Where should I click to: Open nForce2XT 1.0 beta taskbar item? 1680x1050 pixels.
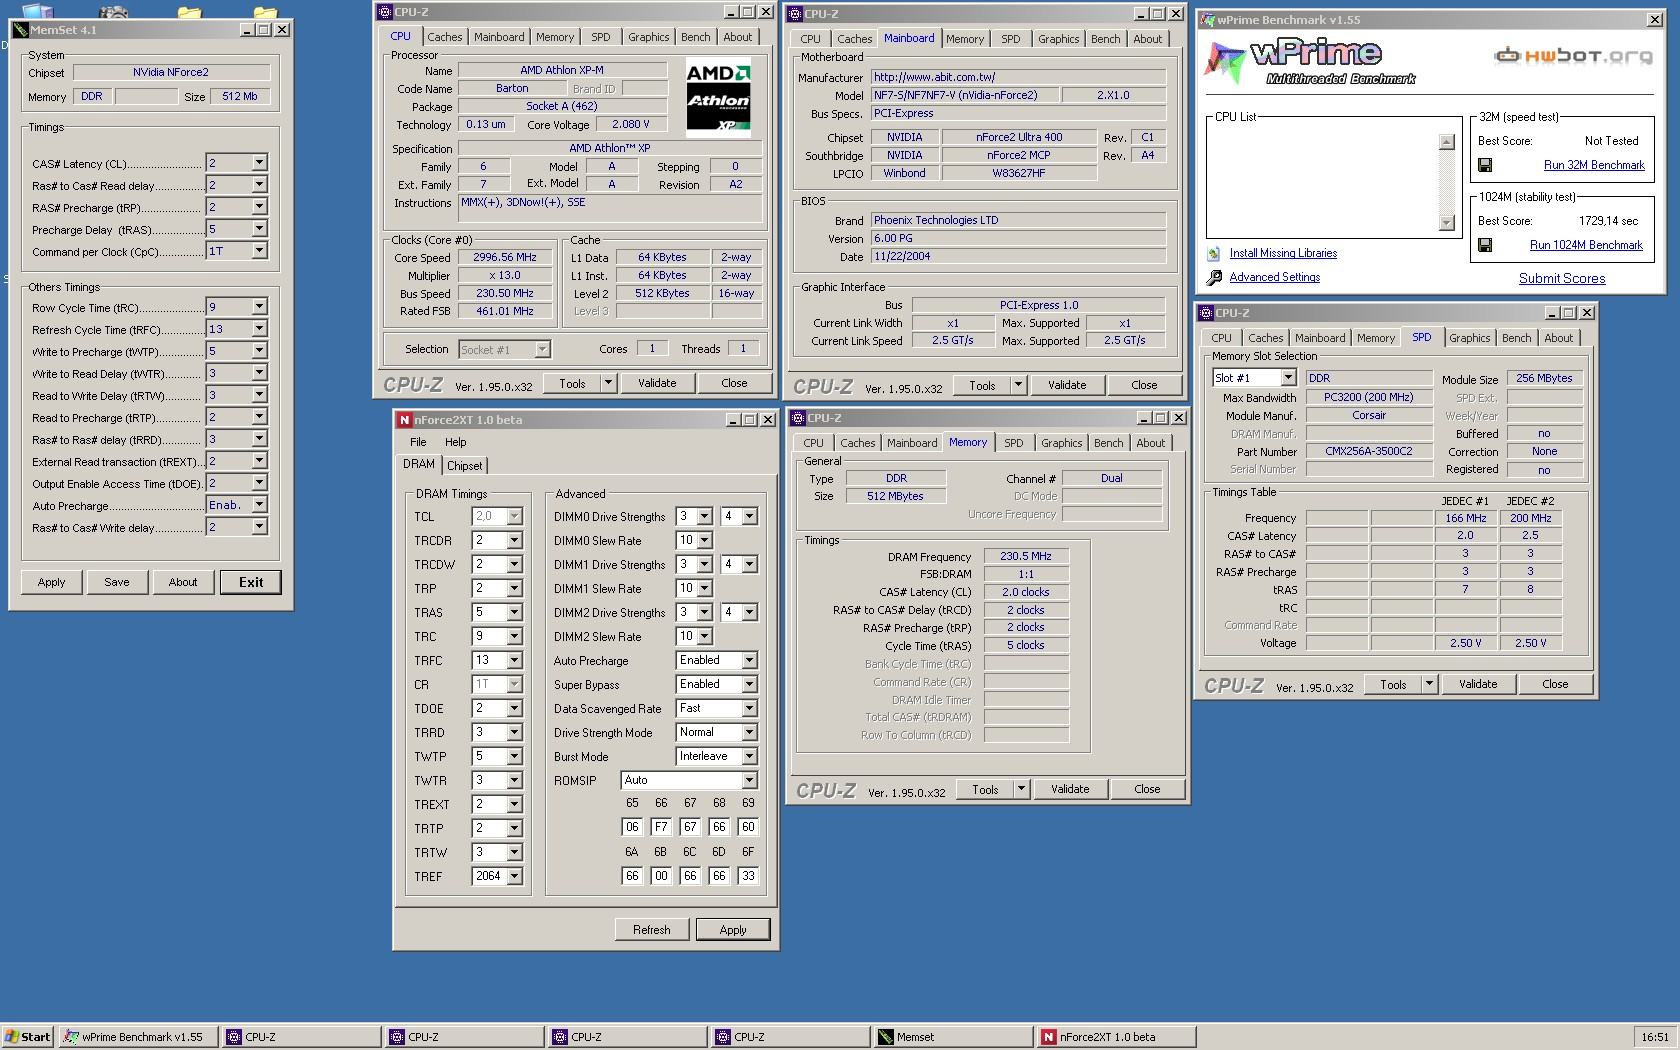pyautogui.click(x=1115, y=1037)
